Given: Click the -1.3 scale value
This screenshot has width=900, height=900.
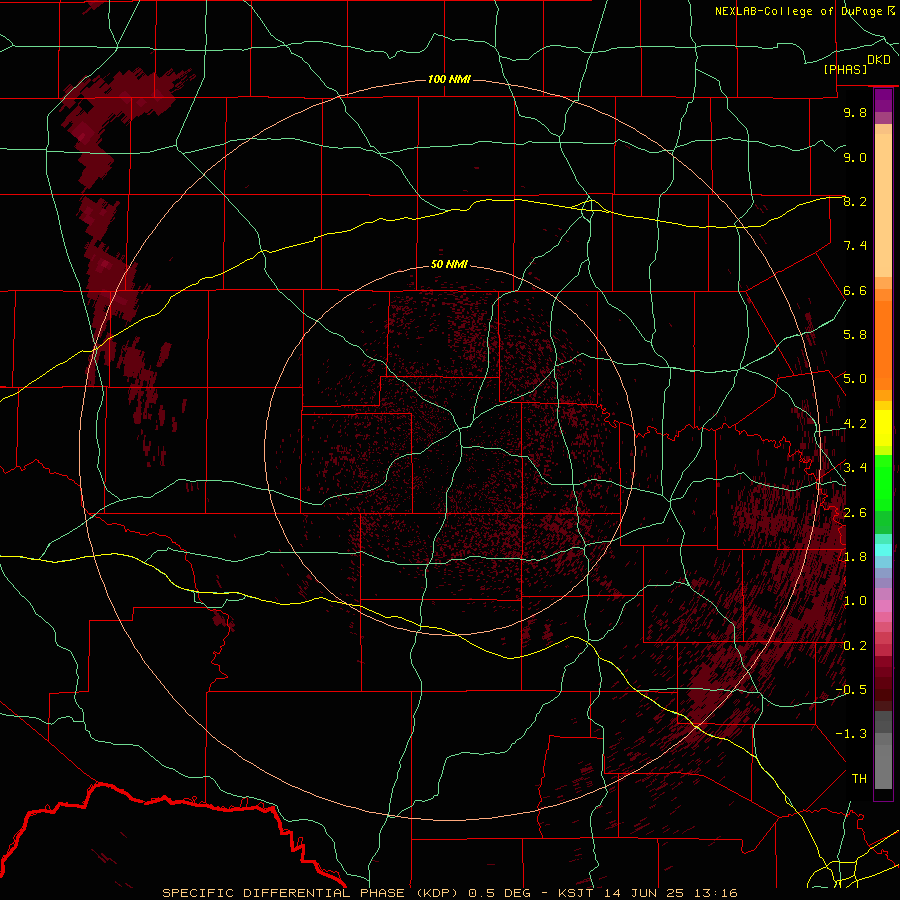Looking at the screenshot, I should [851, 734].
